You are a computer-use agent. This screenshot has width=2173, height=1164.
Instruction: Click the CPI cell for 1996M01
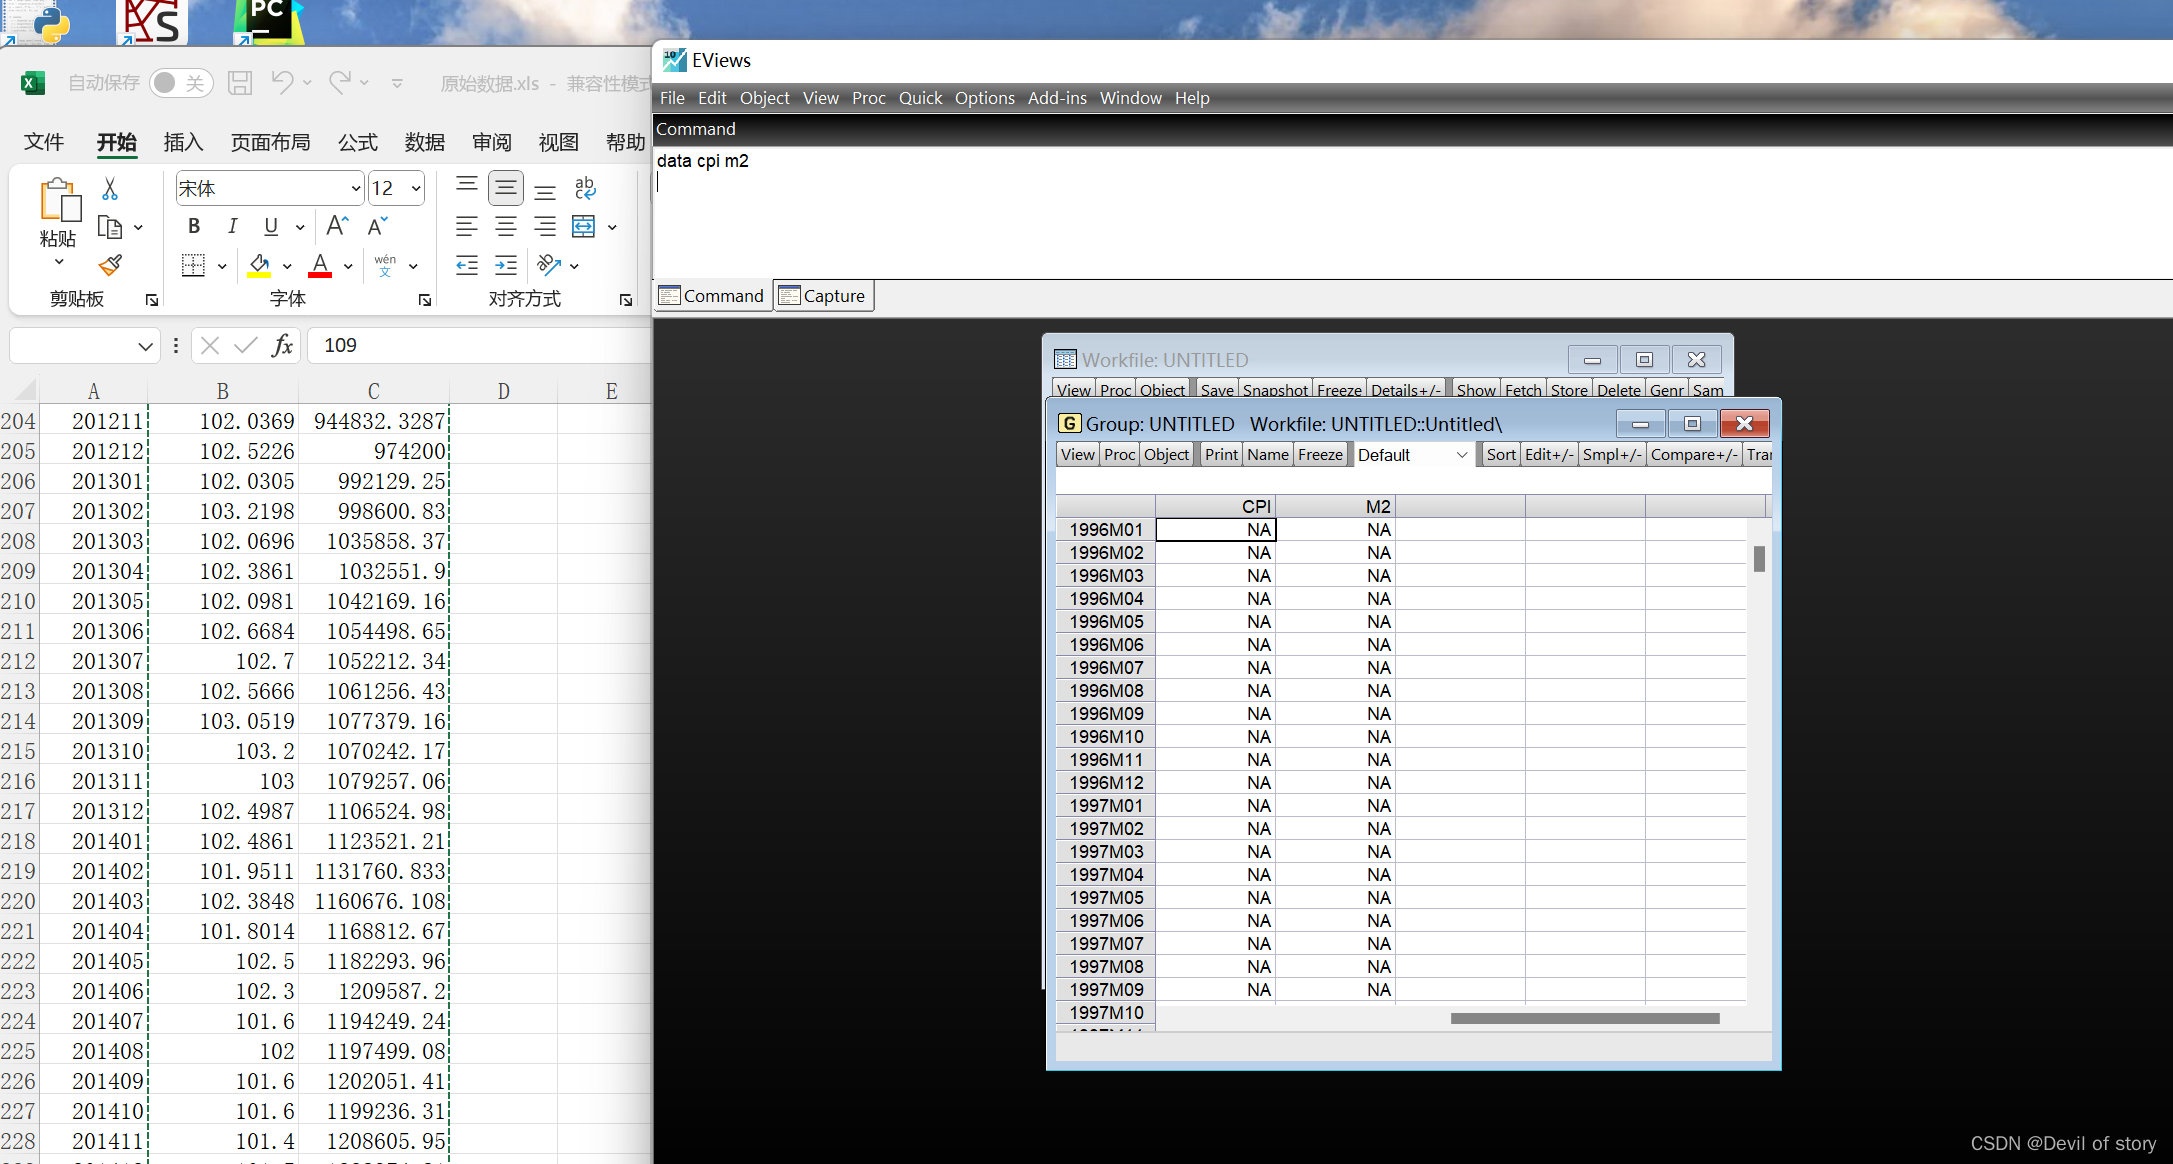pos(1215,530)
